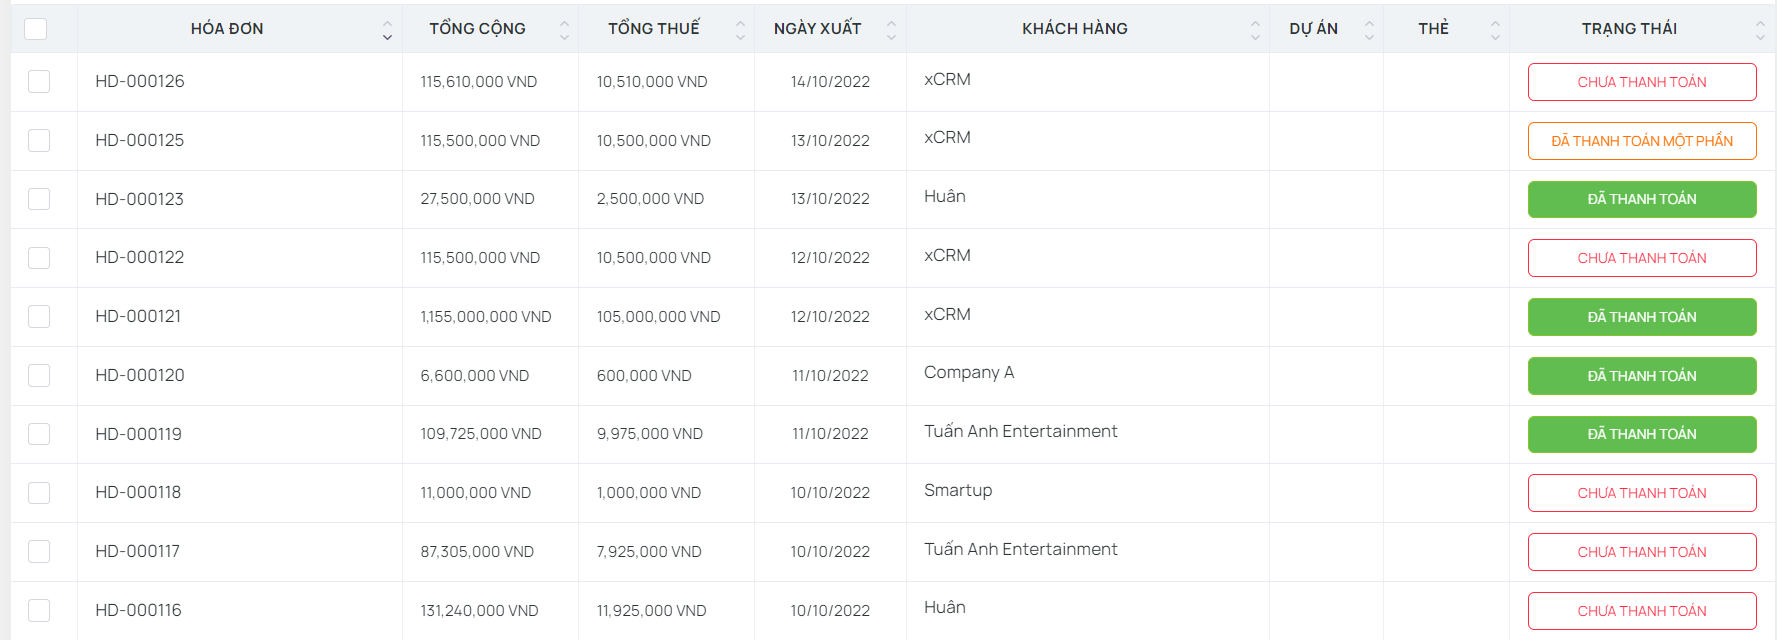The width and height of the screenshot is (1777, 640).
Task: Sort by the TỔNG THUẾ column arrows
Action: pyautogui.click(x=740, y=30)
